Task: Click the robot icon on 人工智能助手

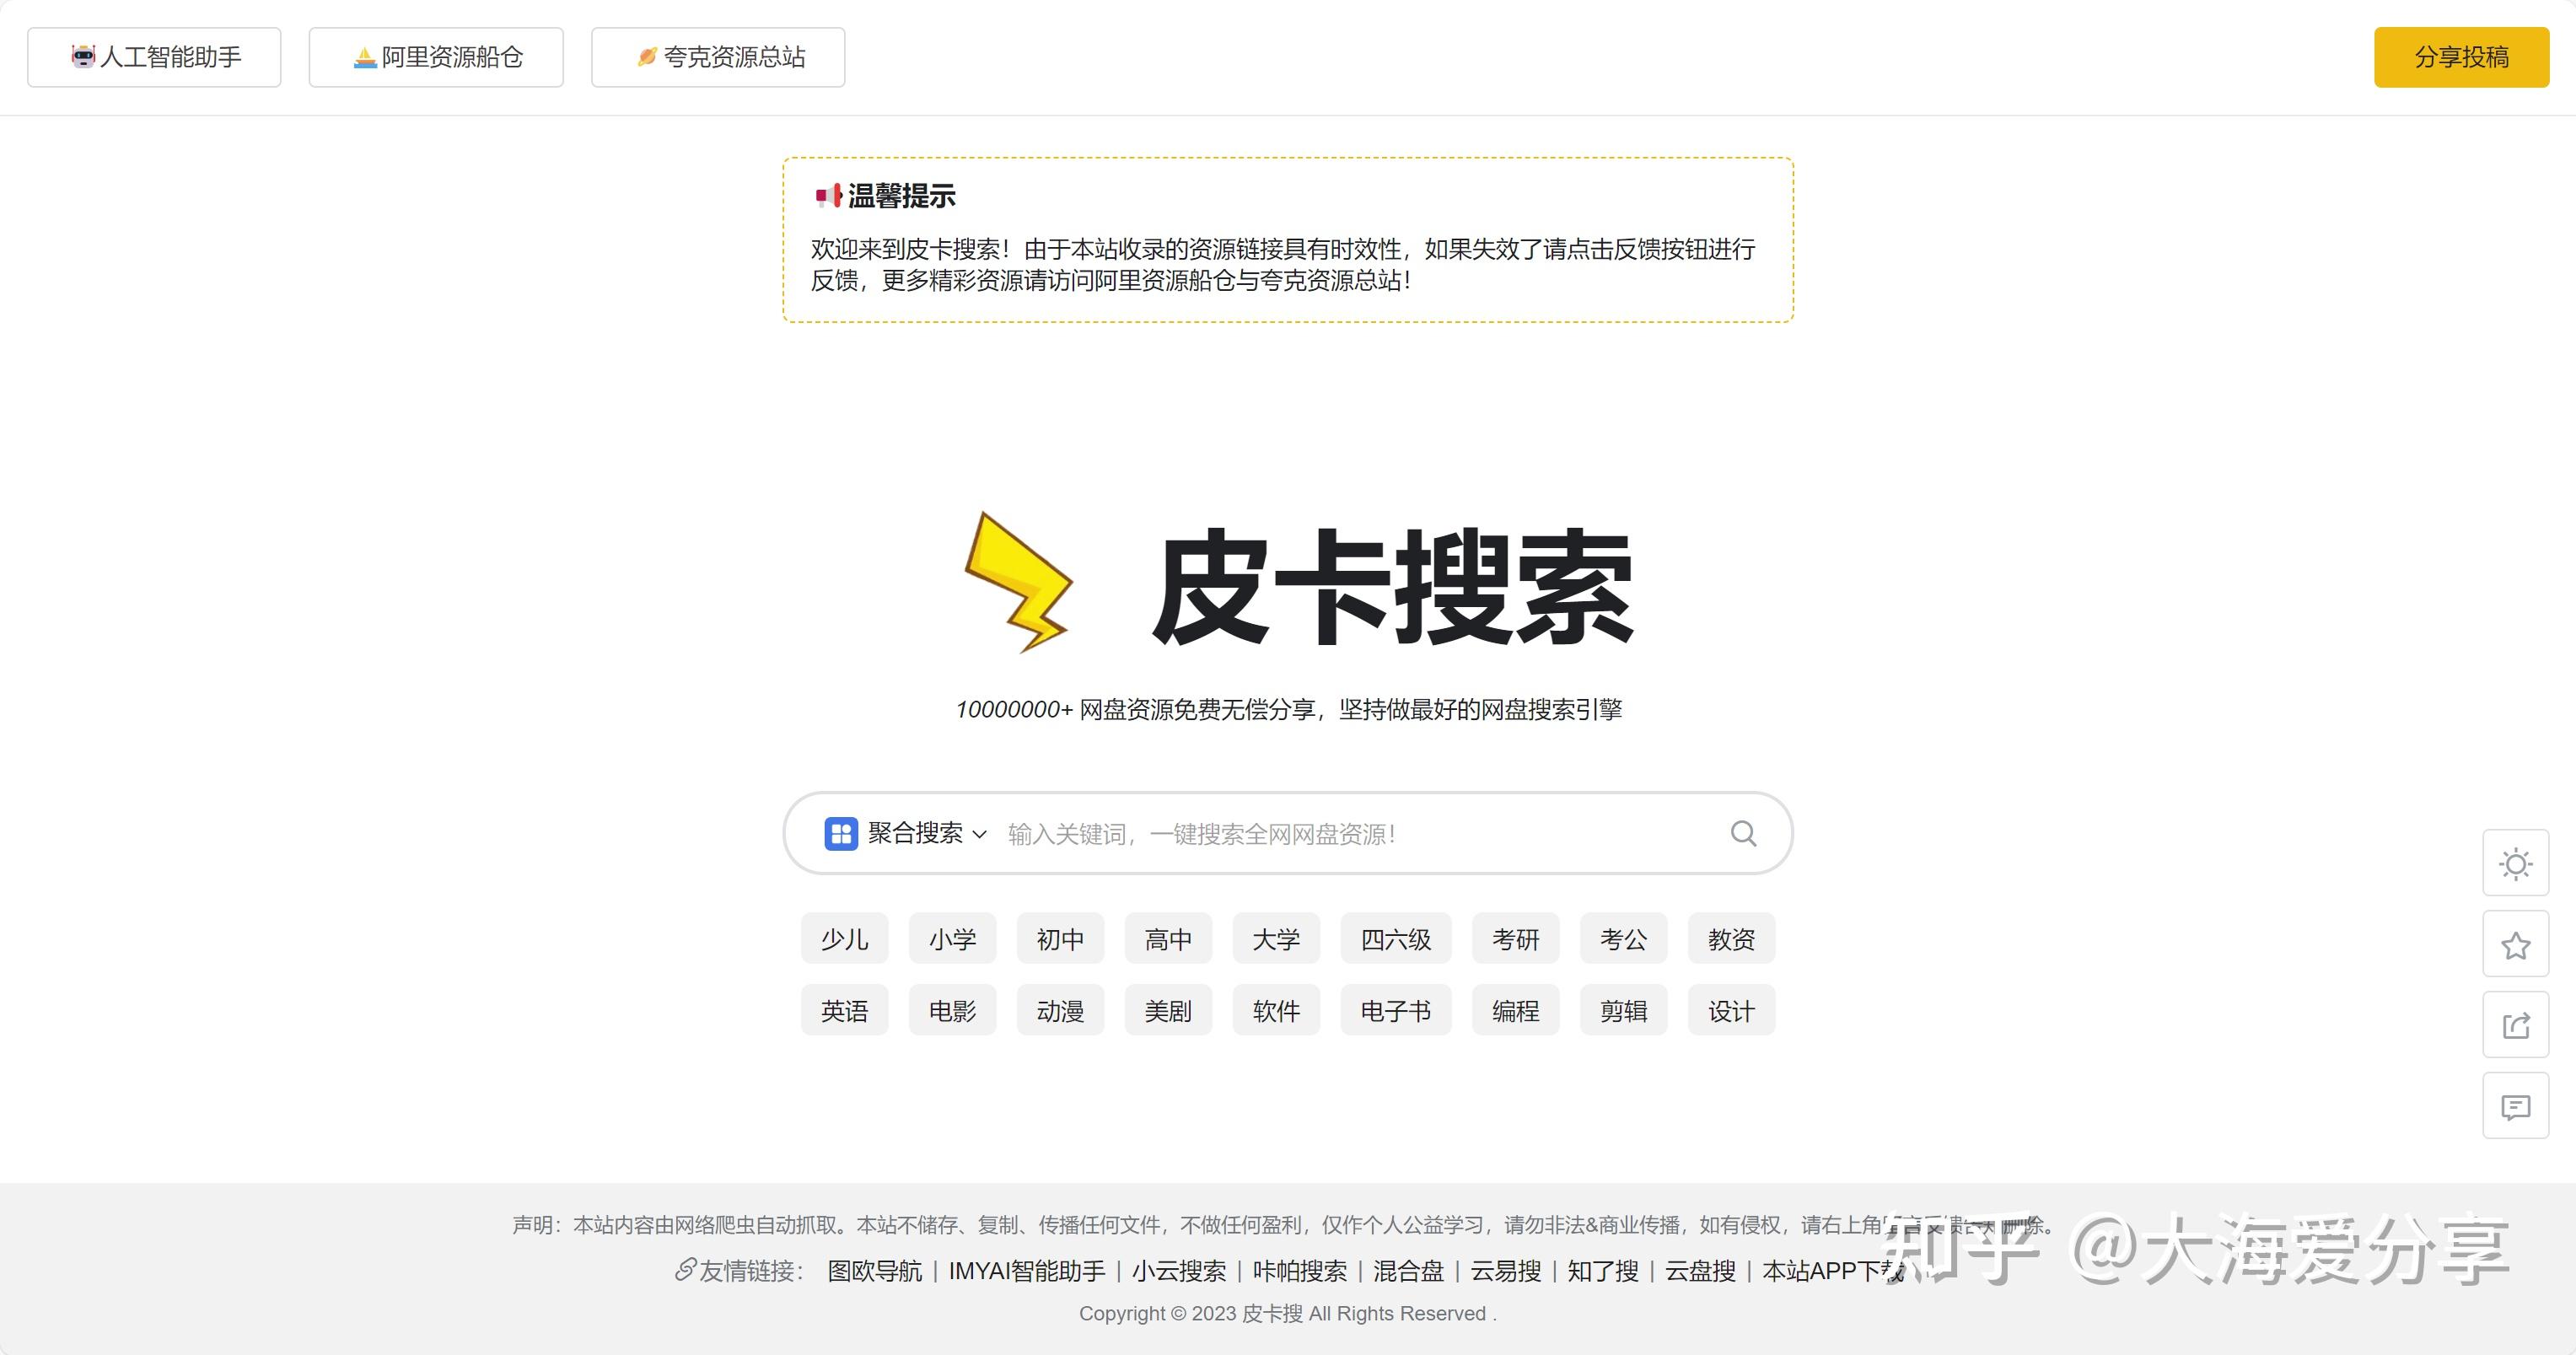Action: [x=83, y=56]
